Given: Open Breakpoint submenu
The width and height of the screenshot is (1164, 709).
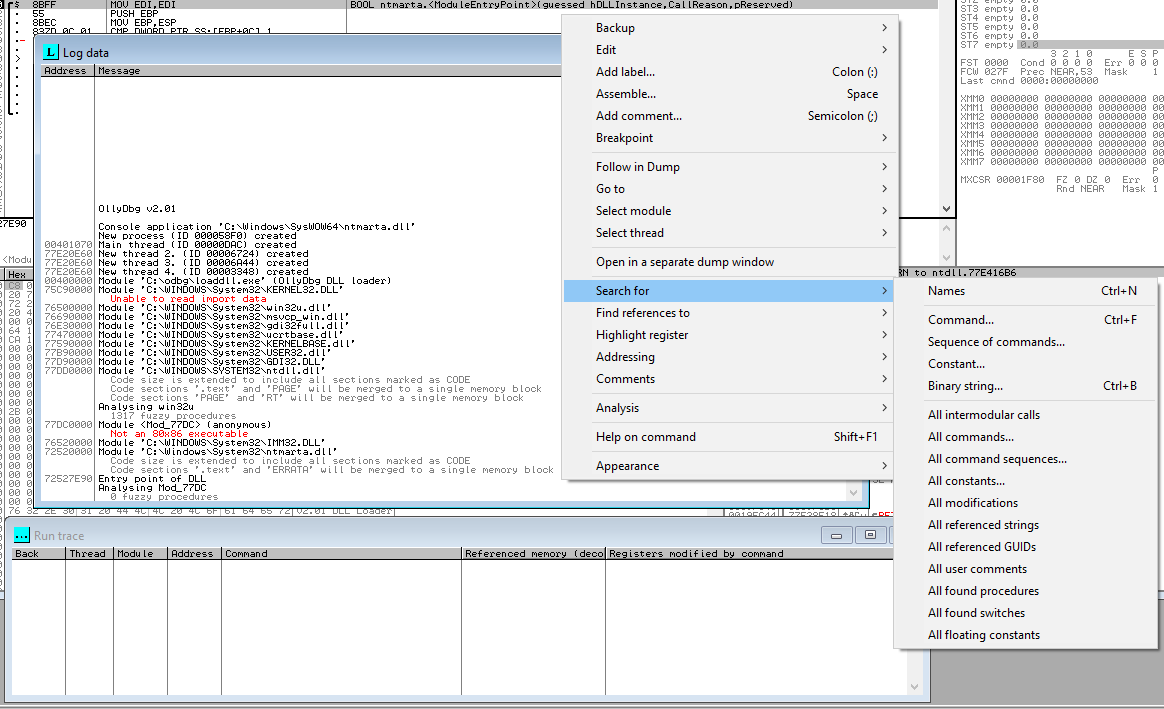Looking at the screenshot, I should [x=730, y=138].
